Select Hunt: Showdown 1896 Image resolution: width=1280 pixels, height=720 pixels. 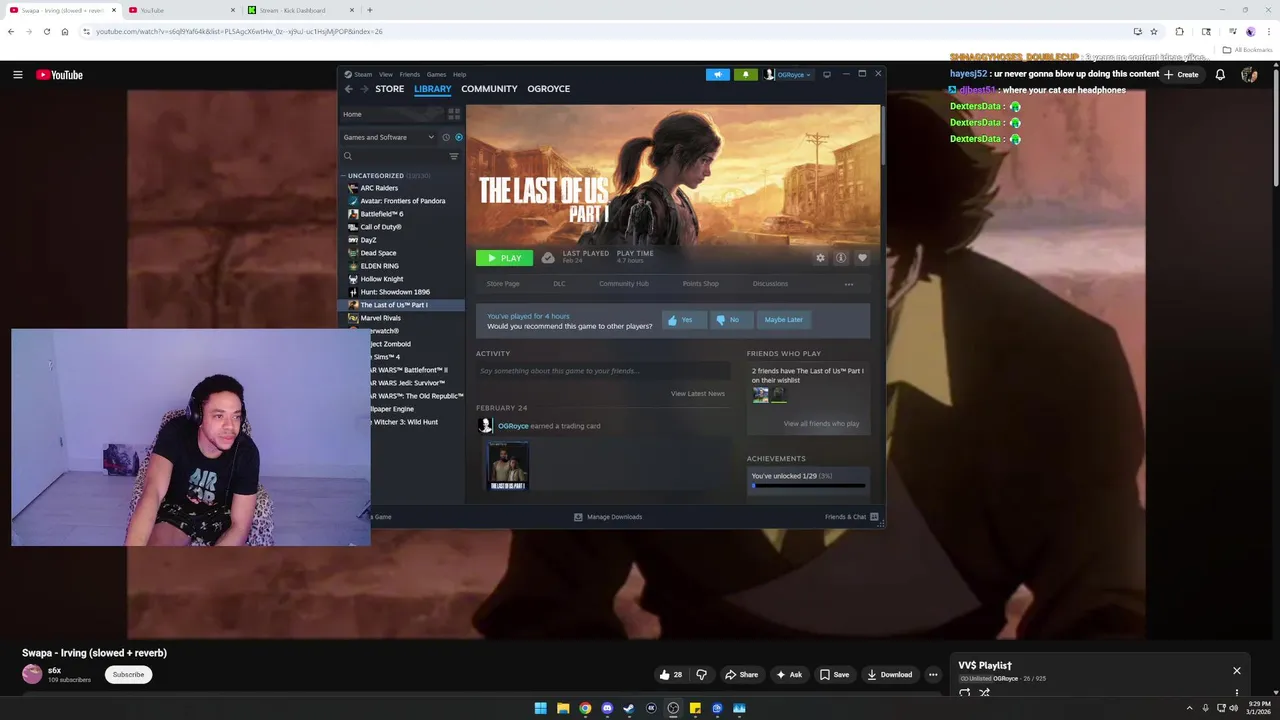tap(394, 292)
